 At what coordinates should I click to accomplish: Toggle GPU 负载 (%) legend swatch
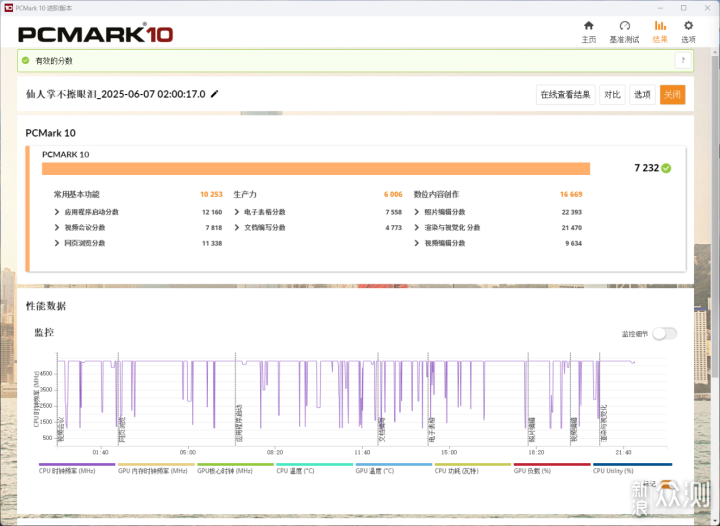[552, 464]
